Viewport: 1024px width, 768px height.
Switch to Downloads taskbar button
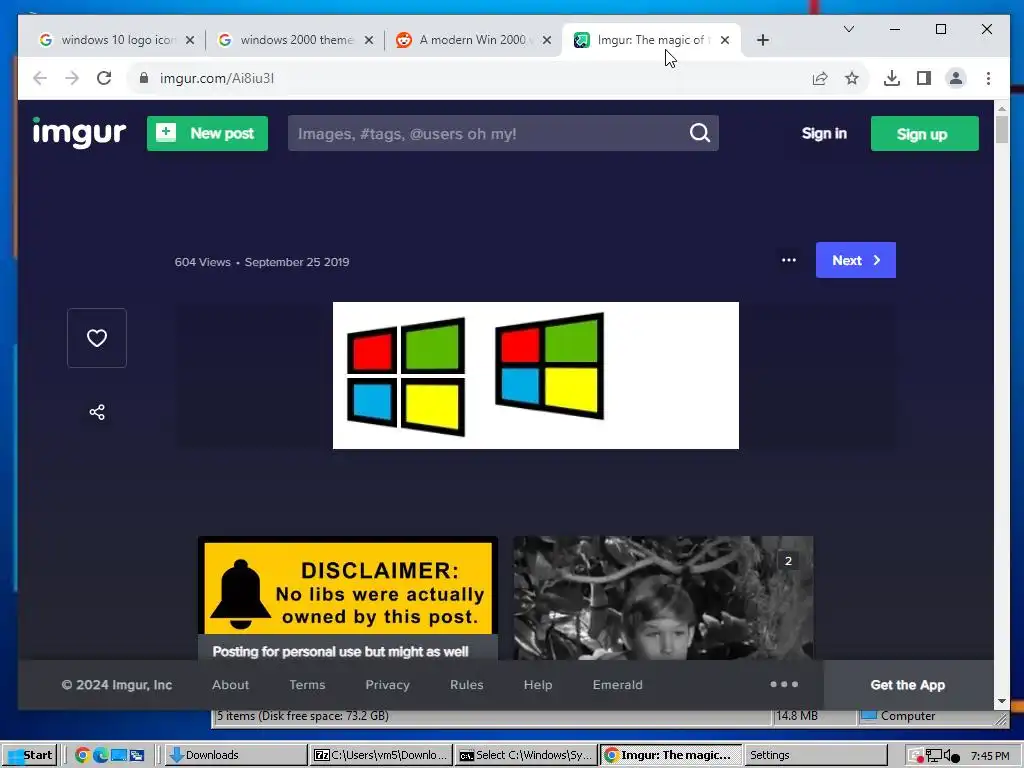point(235,755)
